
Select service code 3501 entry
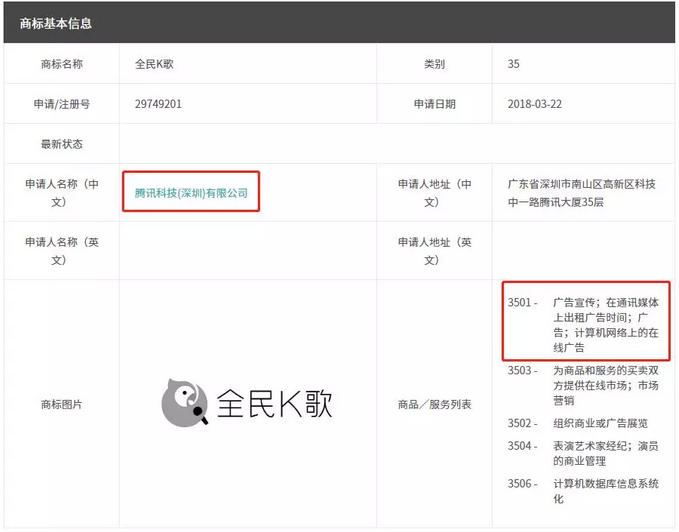click(523, 302)
